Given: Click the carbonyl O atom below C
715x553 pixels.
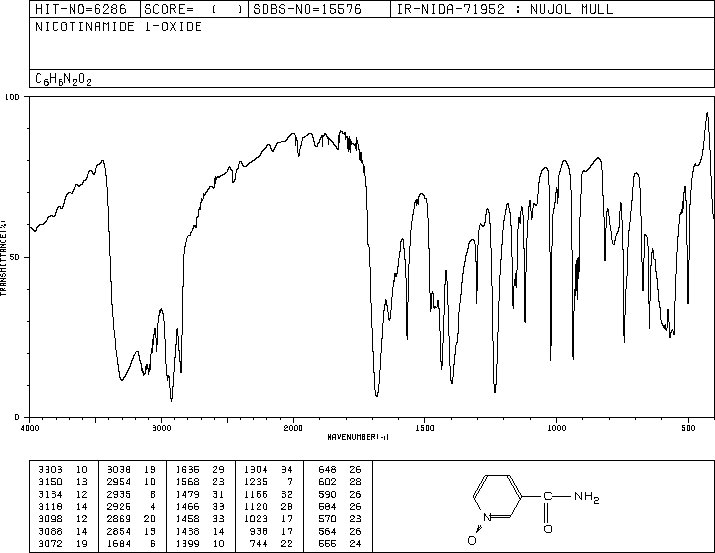Looking at the screenshot, I should [x=548, y=528].
